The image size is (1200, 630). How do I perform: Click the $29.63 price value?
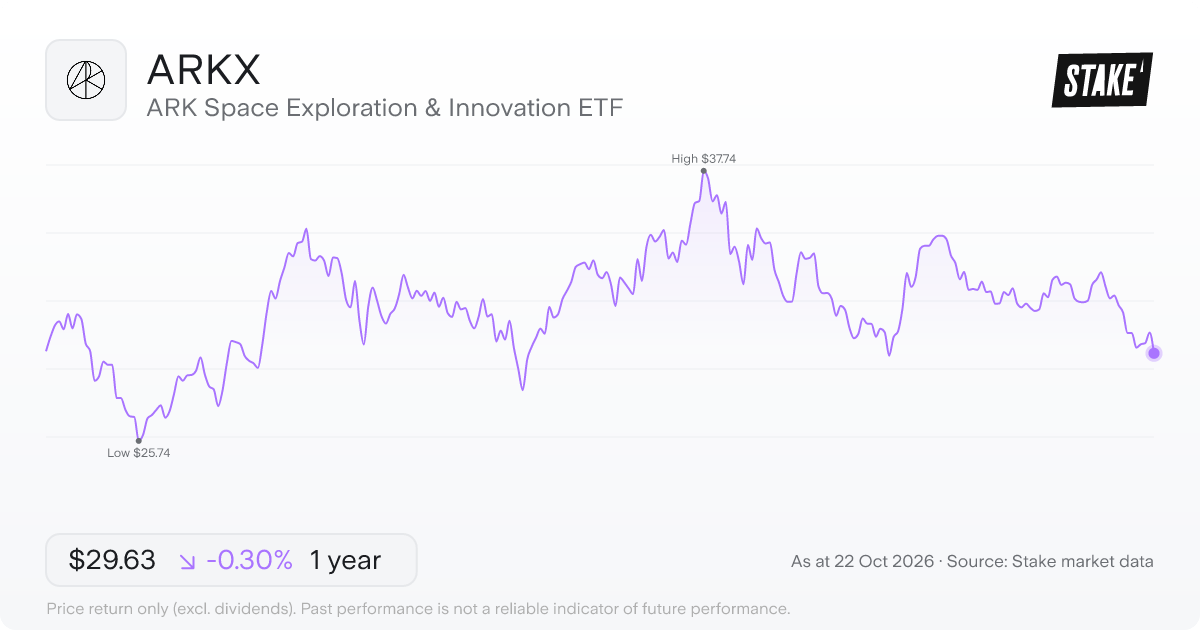pos(112,560)
